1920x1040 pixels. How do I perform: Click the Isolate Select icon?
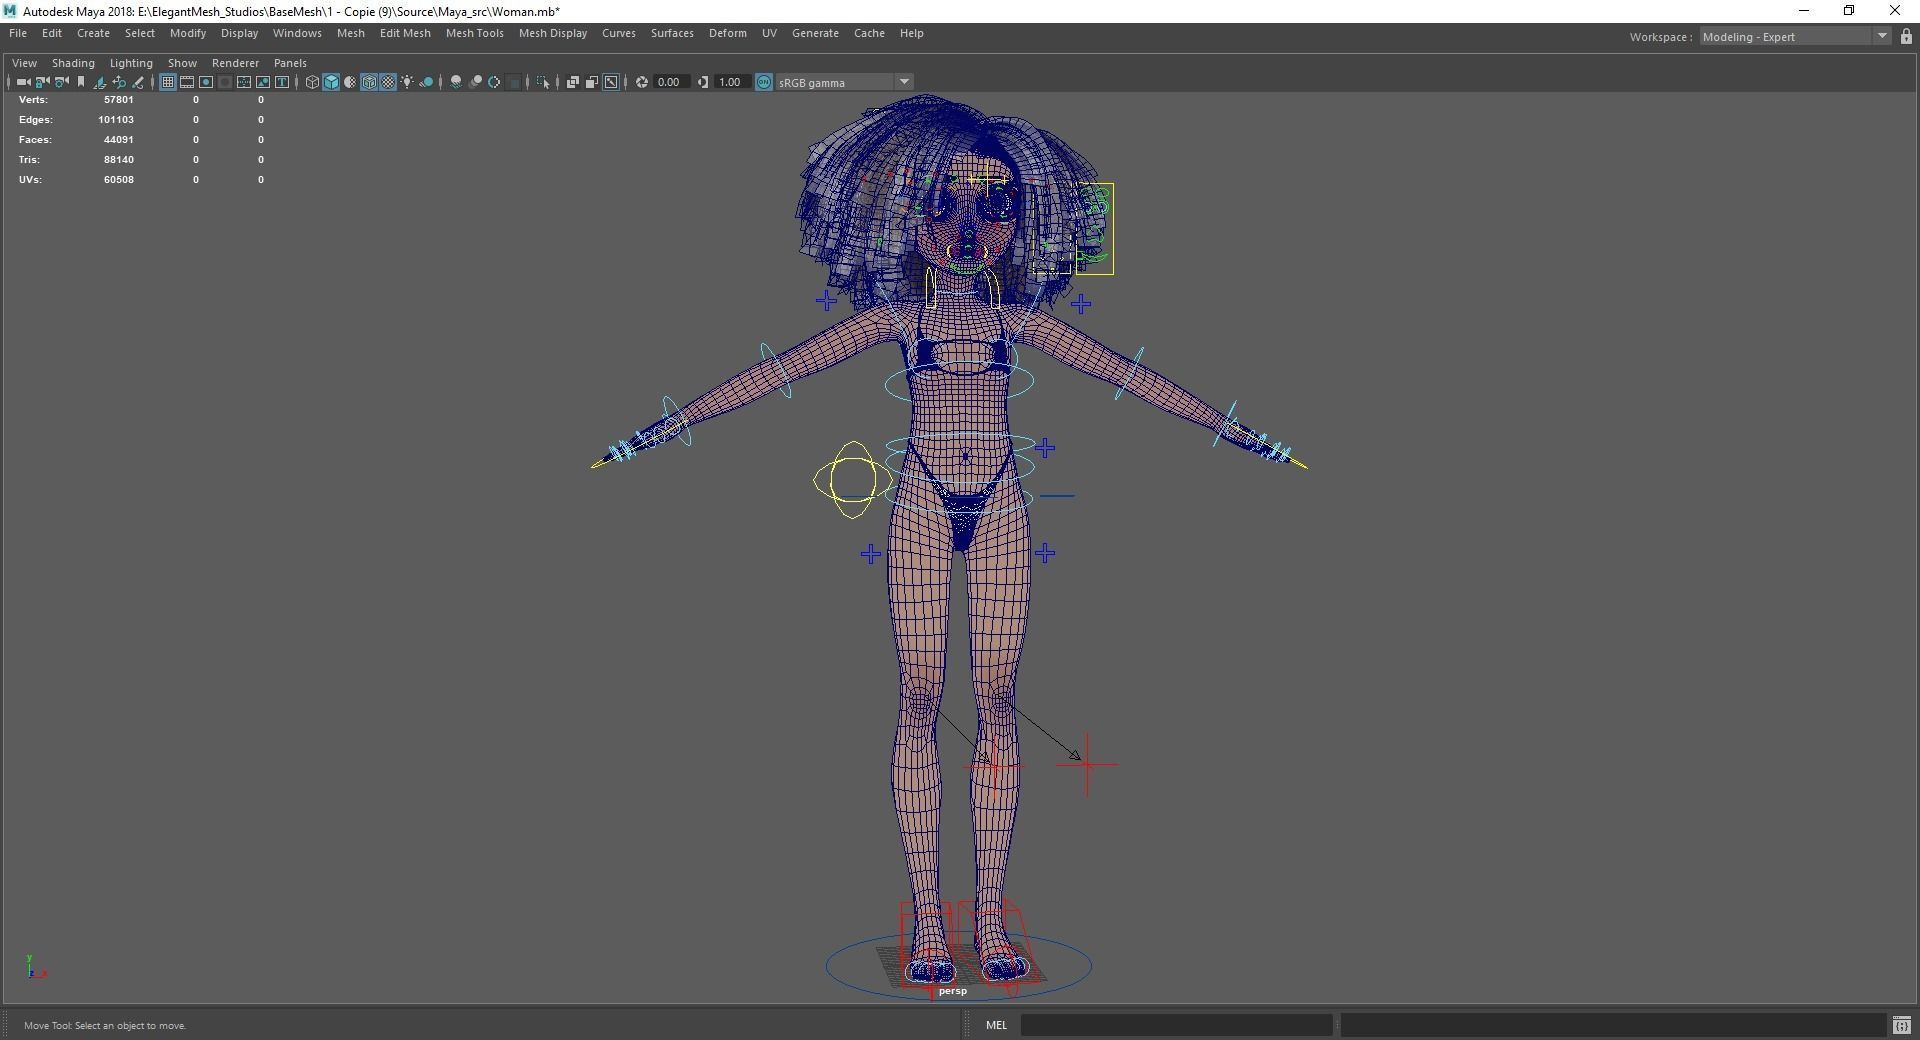(543, 82)
